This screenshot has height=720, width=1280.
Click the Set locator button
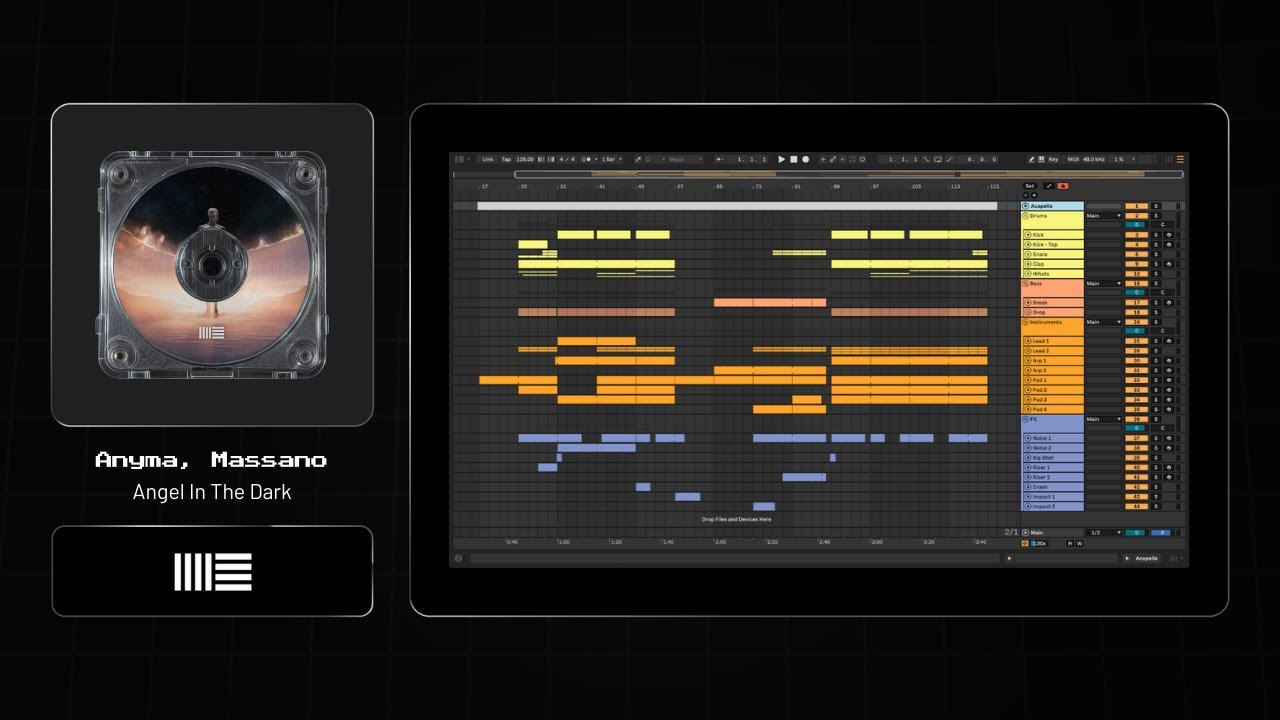click(1030, 186)
